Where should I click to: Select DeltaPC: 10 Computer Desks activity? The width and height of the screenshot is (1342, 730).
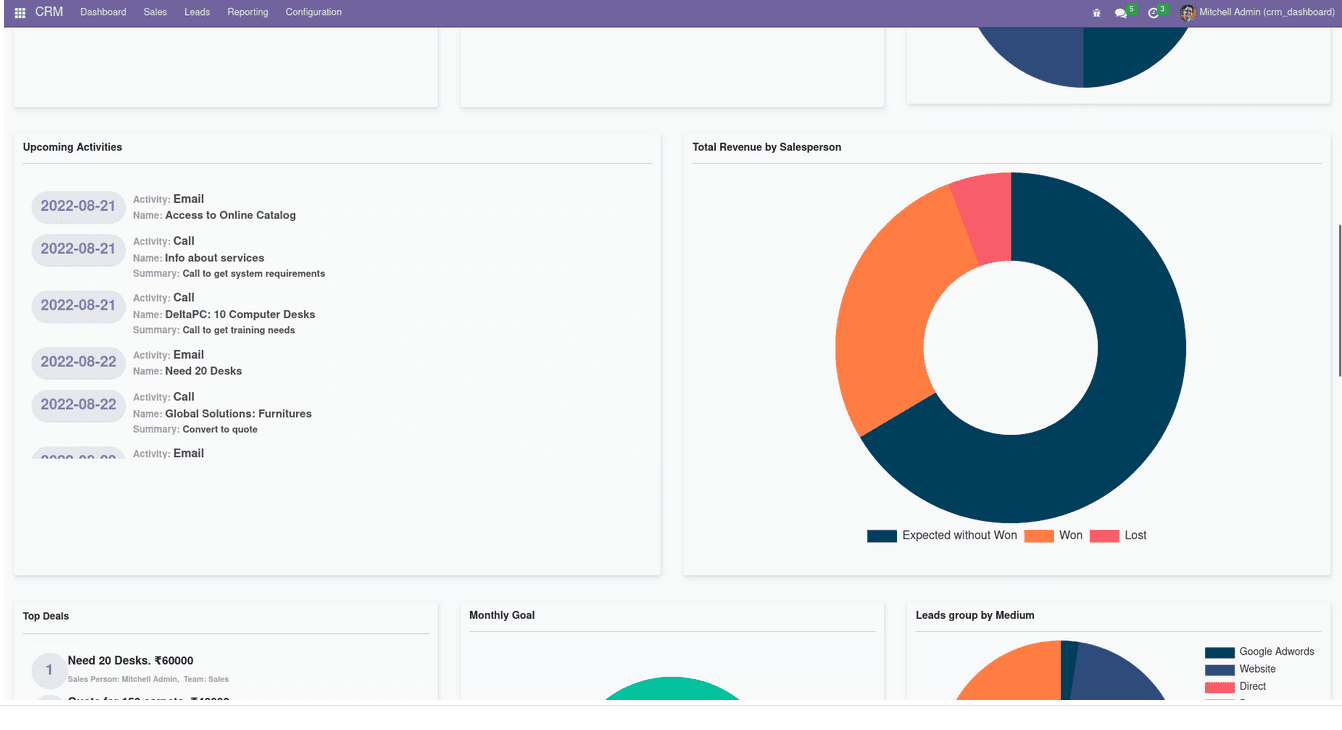(x=240, y=314)
